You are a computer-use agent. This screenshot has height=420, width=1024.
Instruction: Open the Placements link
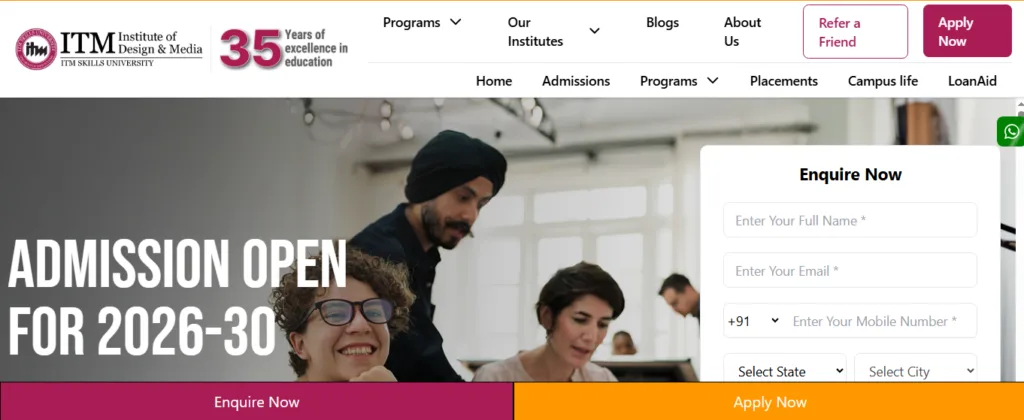pos(784,81)
